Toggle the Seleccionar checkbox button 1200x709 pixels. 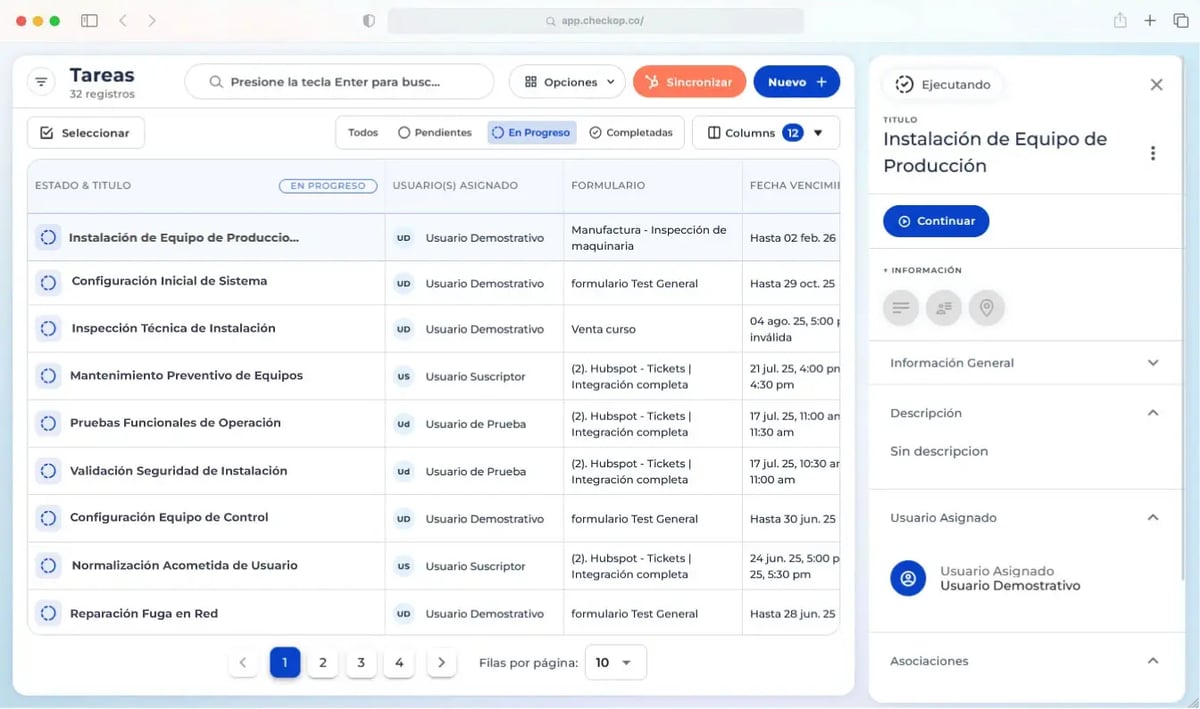86,133
